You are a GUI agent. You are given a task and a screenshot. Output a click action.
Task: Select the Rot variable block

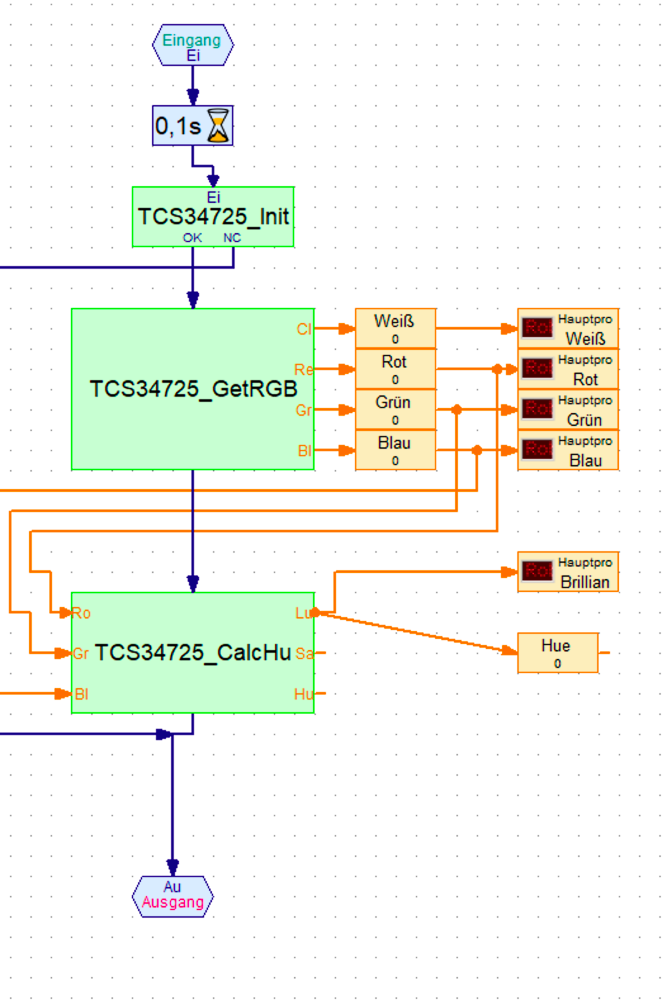(x=395, y=369)
